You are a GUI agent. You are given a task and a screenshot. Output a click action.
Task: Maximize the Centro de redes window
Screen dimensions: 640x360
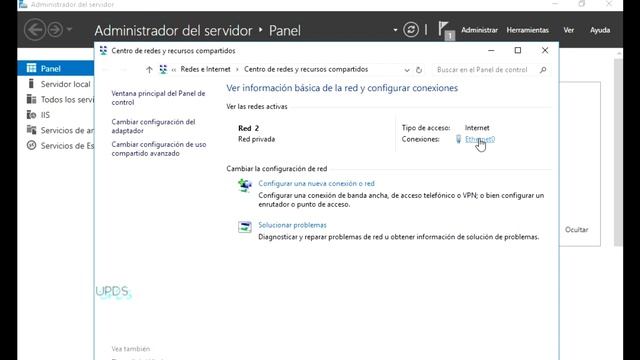click(x=518, y=50)
